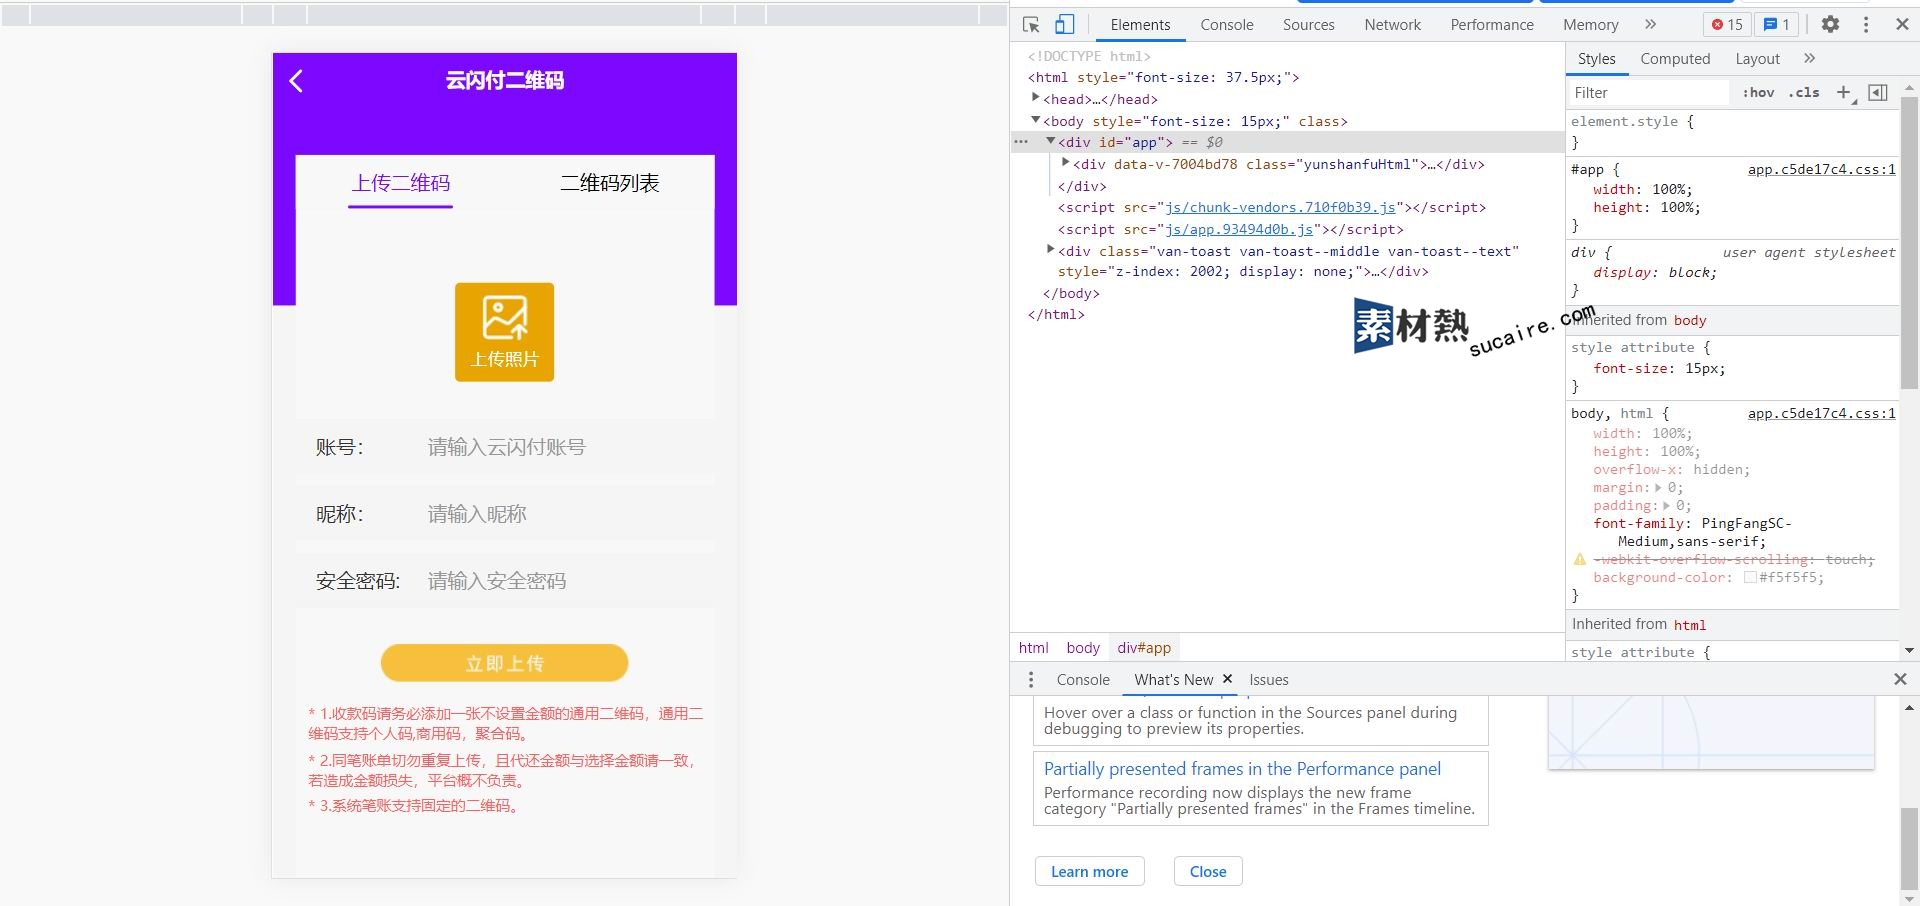The height and width of the screenshot is (906, 1920).
Task: Open the Memory tab
Action: click(x=1590, y=25)
